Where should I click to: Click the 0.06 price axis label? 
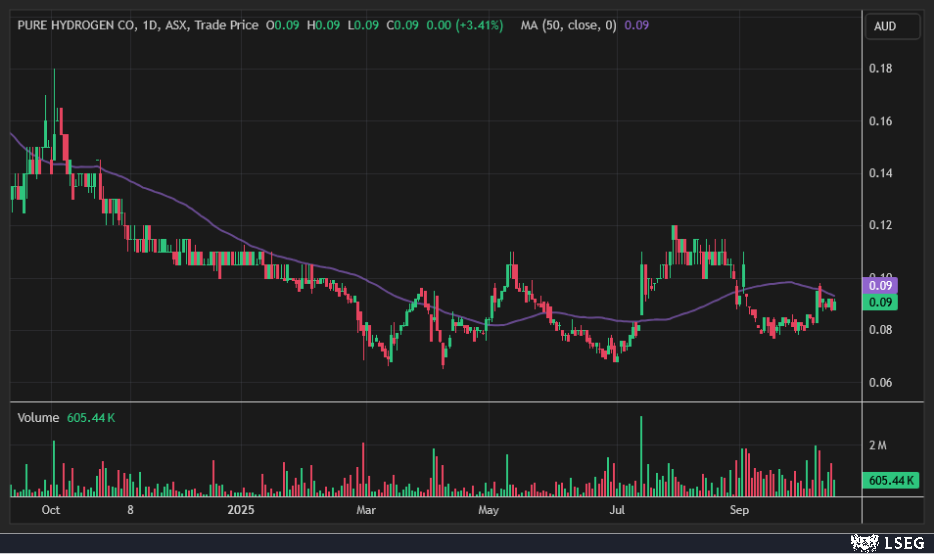click(x=880, y=383)
